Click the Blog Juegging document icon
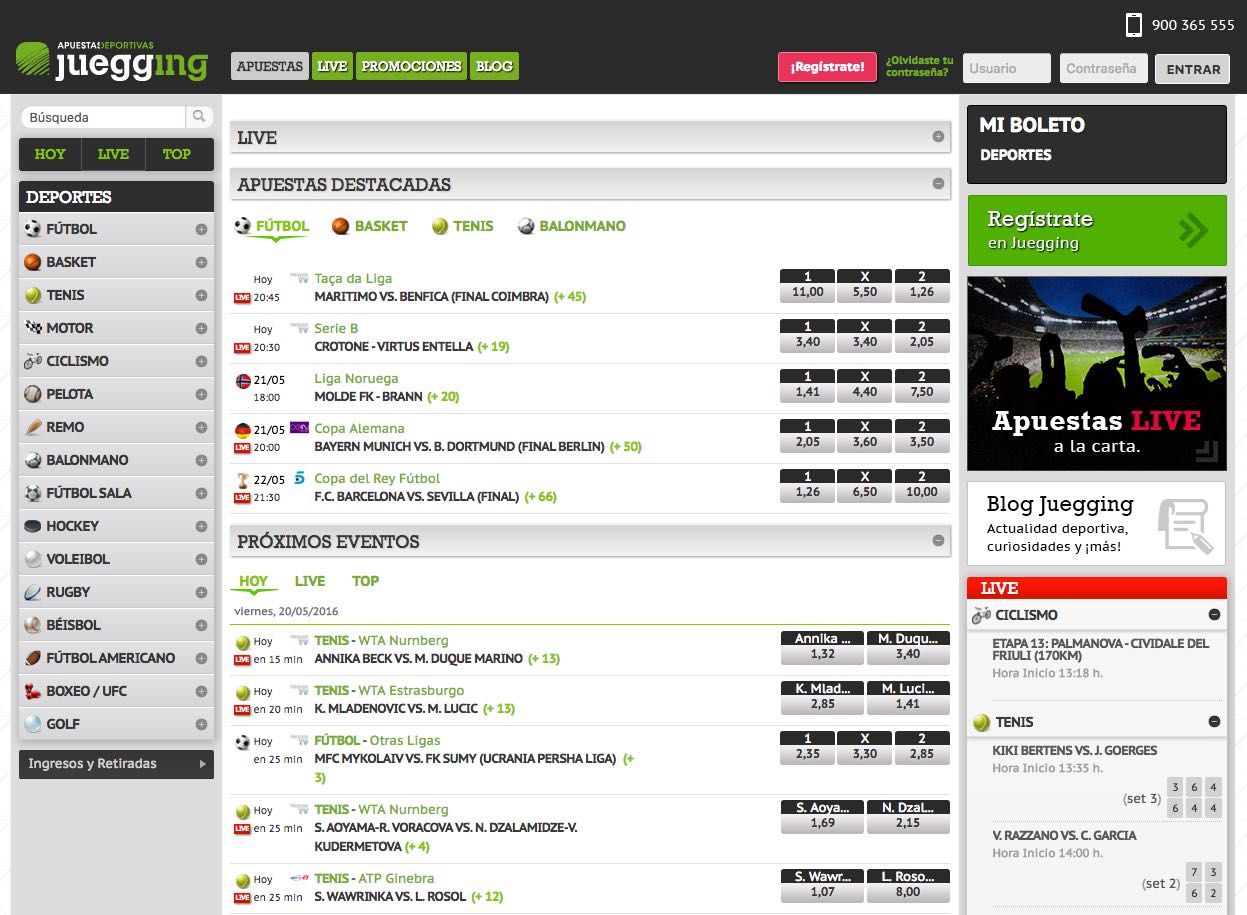1247x915 pixels. 1185,525
